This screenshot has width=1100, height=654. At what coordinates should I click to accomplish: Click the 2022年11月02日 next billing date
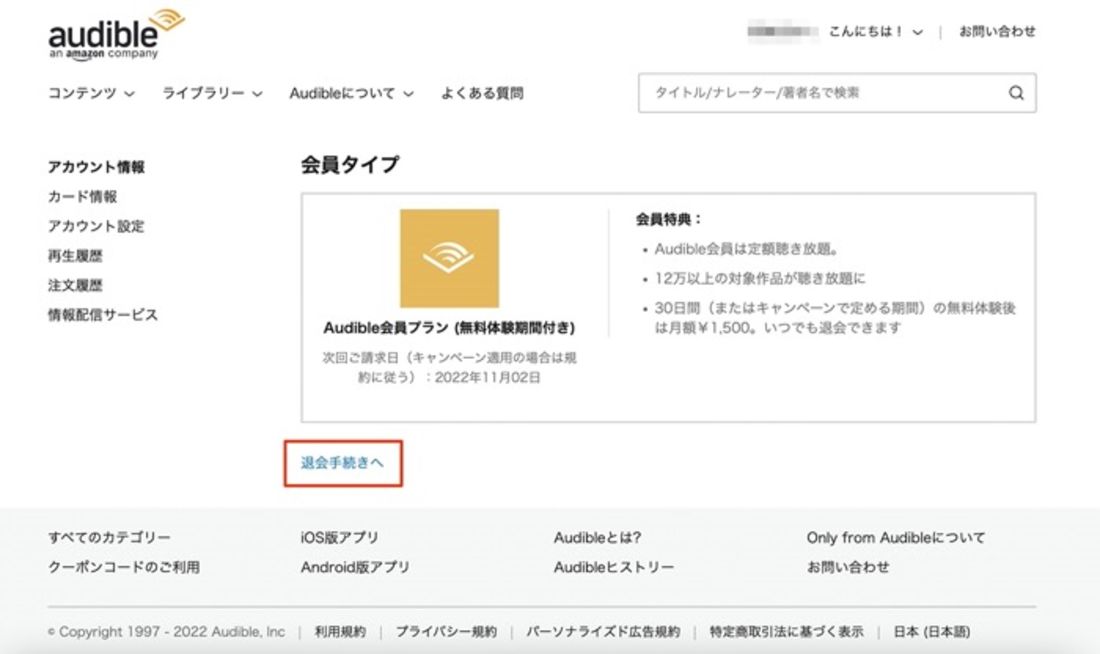488,378
